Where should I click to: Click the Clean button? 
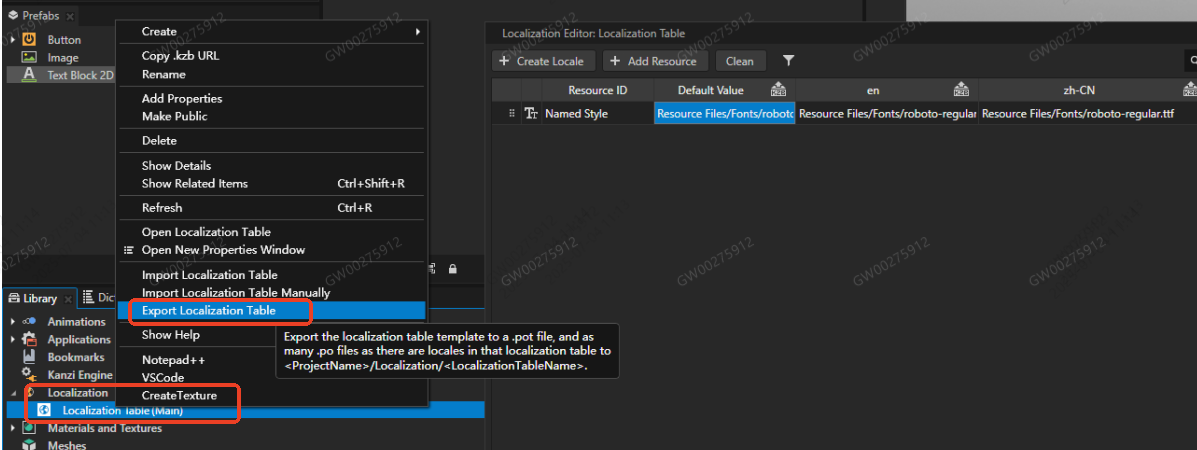coord(739,61)
